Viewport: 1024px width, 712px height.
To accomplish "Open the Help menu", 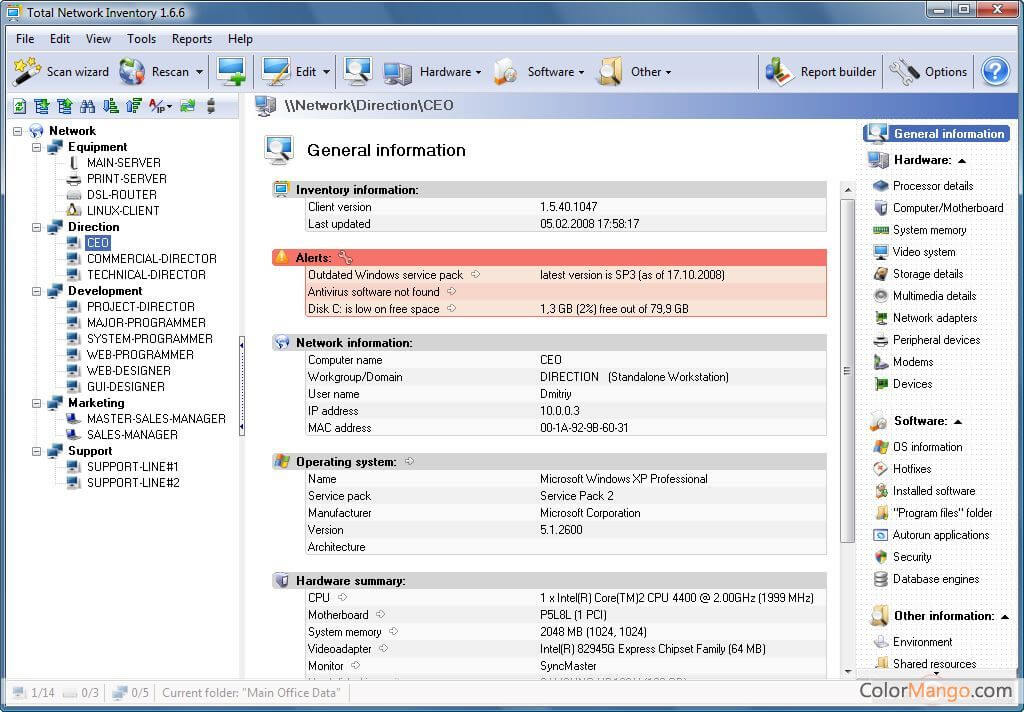I will point(240,39).
